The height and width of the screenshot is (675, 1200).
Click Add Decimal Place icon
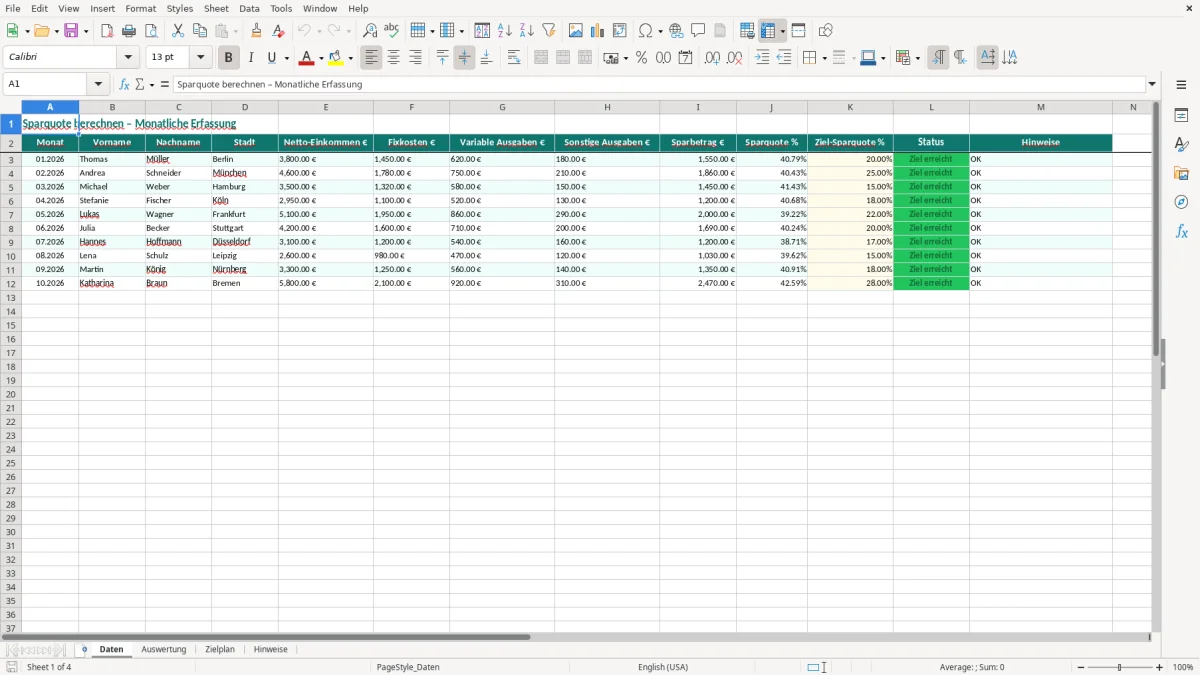tap(712, 58)
